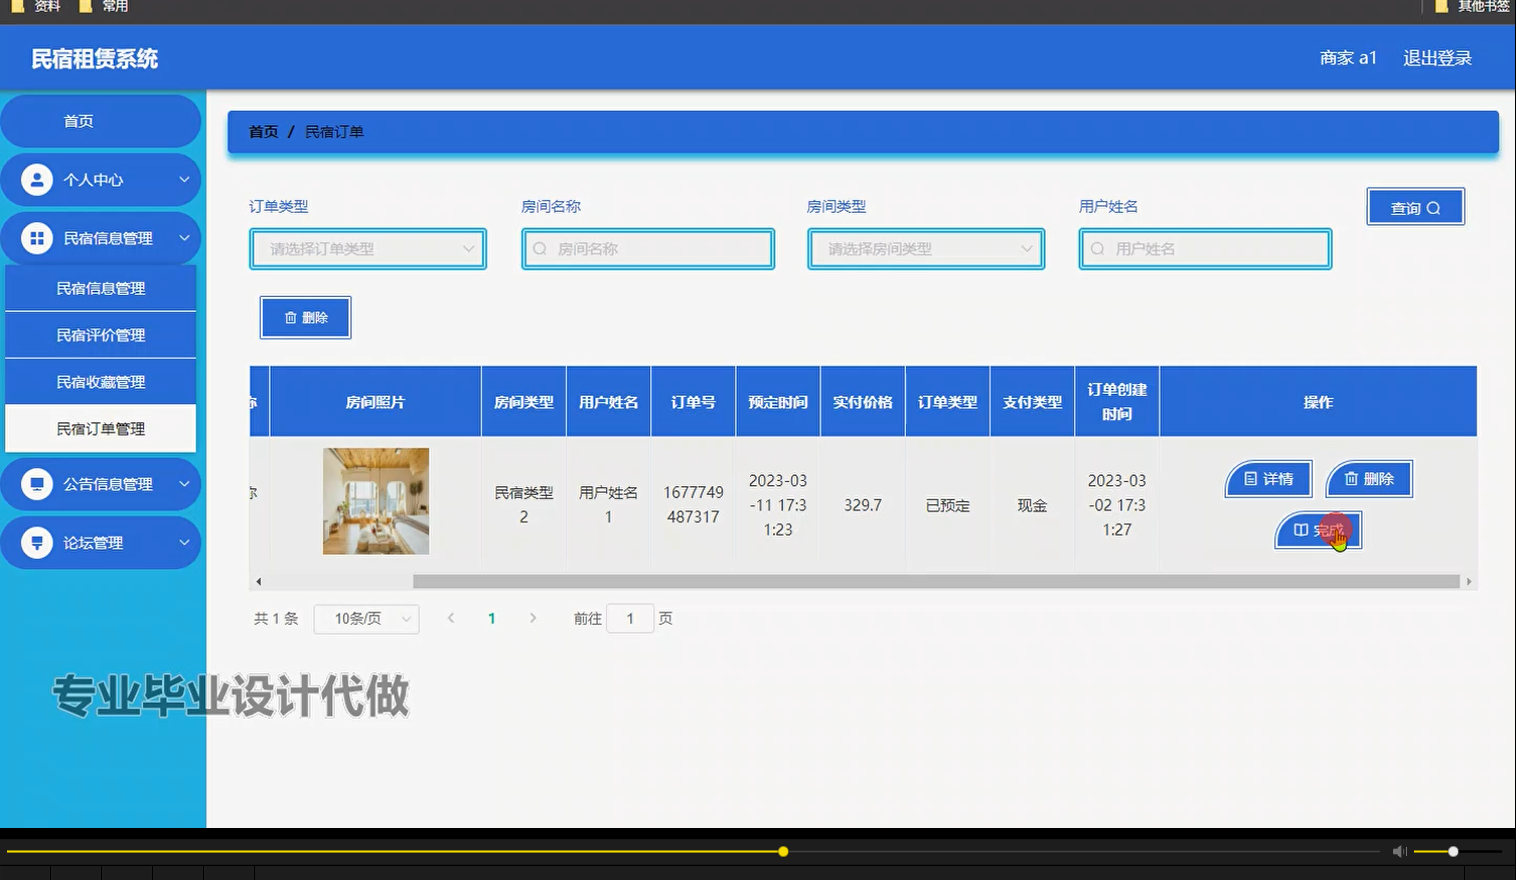This screenshot has height=880, width=1516.
Task: Click the 论坛管理 sidebar icon
Action: [38, 542]
